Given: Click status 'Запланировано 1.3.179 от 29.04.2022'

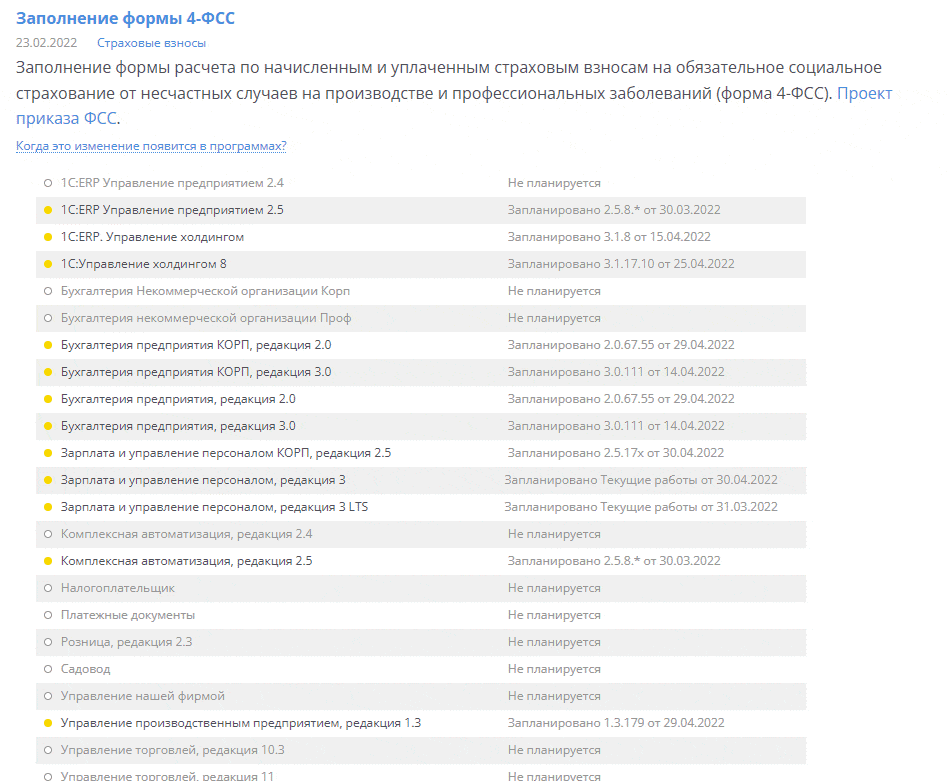Looking at the screenshot, I should [x=615, y=723].
